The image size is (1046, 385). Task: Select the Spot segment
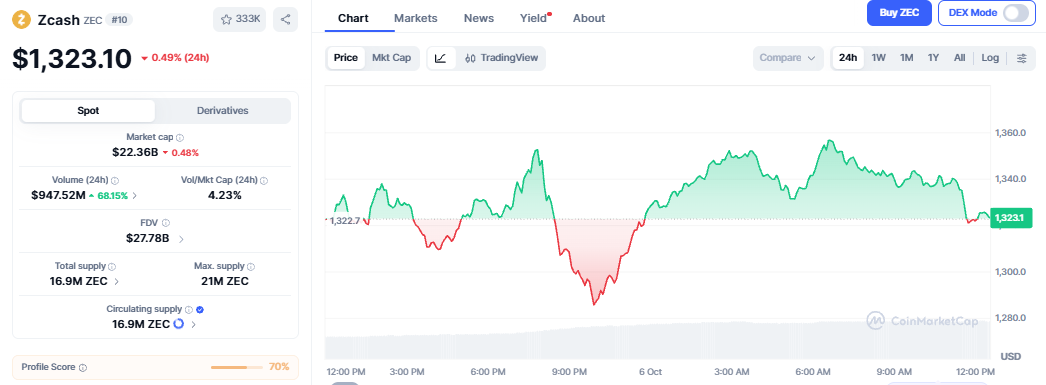coord(88,111)
